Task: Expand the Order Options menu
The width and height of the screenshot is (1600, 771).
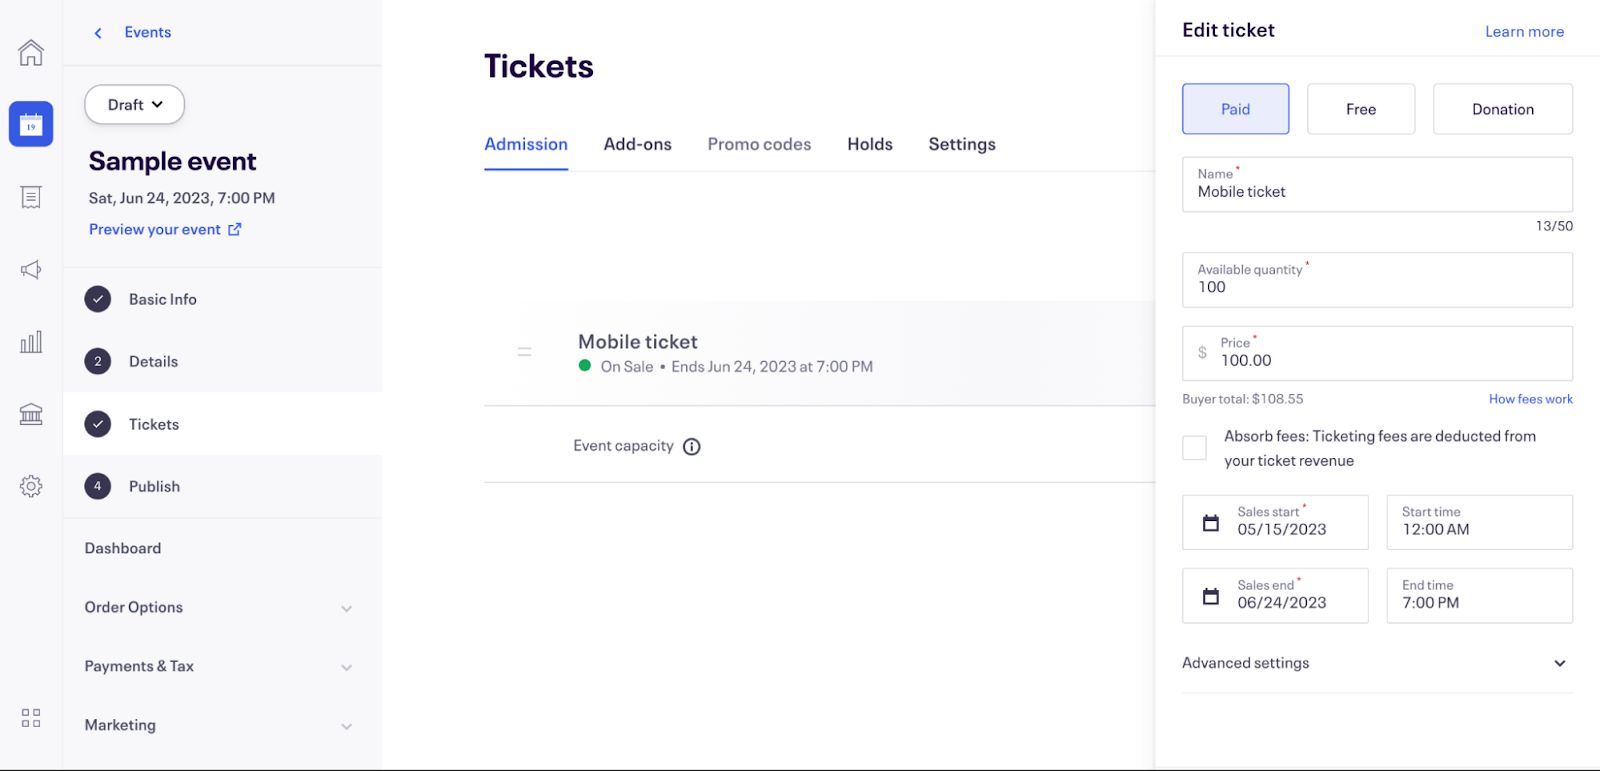Action: pos(219,608)
